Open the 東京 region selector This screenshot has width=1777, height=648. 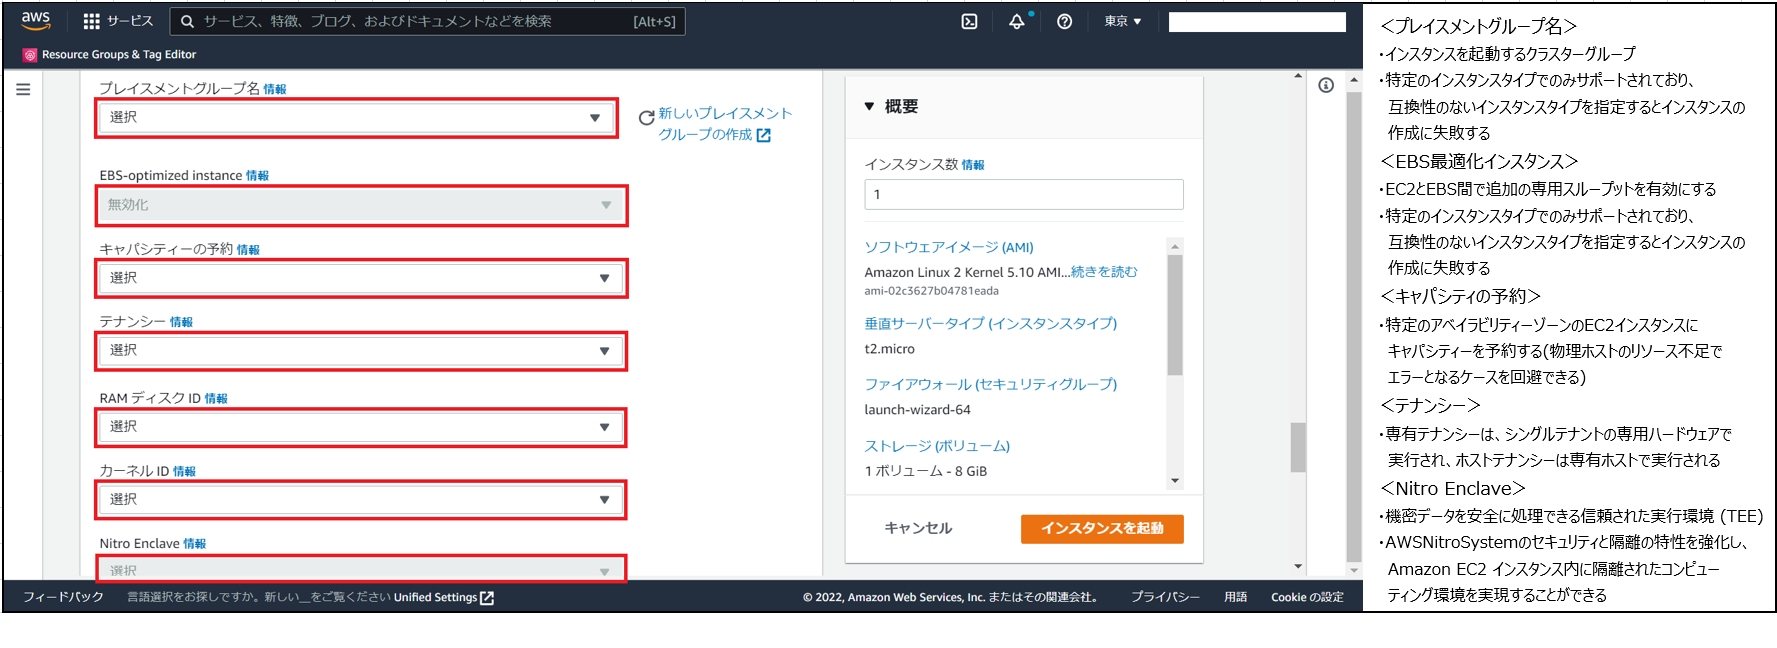1122,21
